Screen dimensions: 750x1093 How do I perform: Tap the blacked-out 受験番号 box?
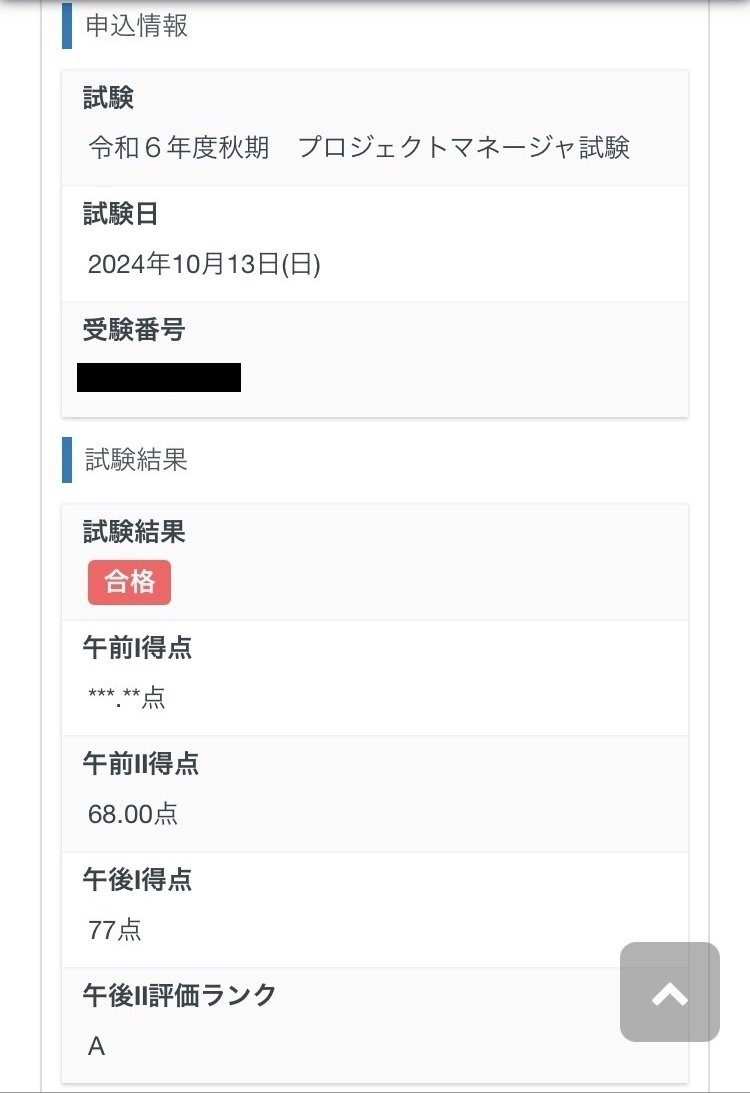coord(160,378)
